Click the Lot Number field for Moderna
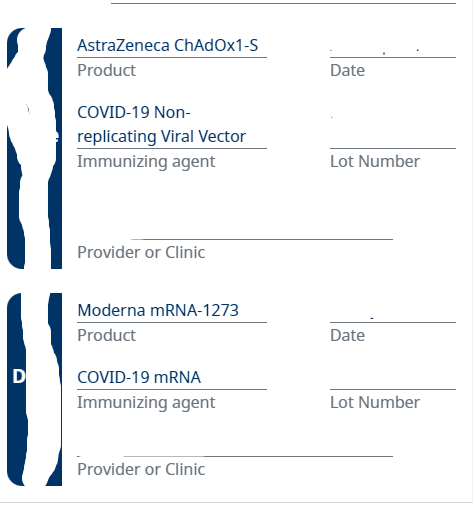Screen dimensions: 473x506 (x=393, y=378)
